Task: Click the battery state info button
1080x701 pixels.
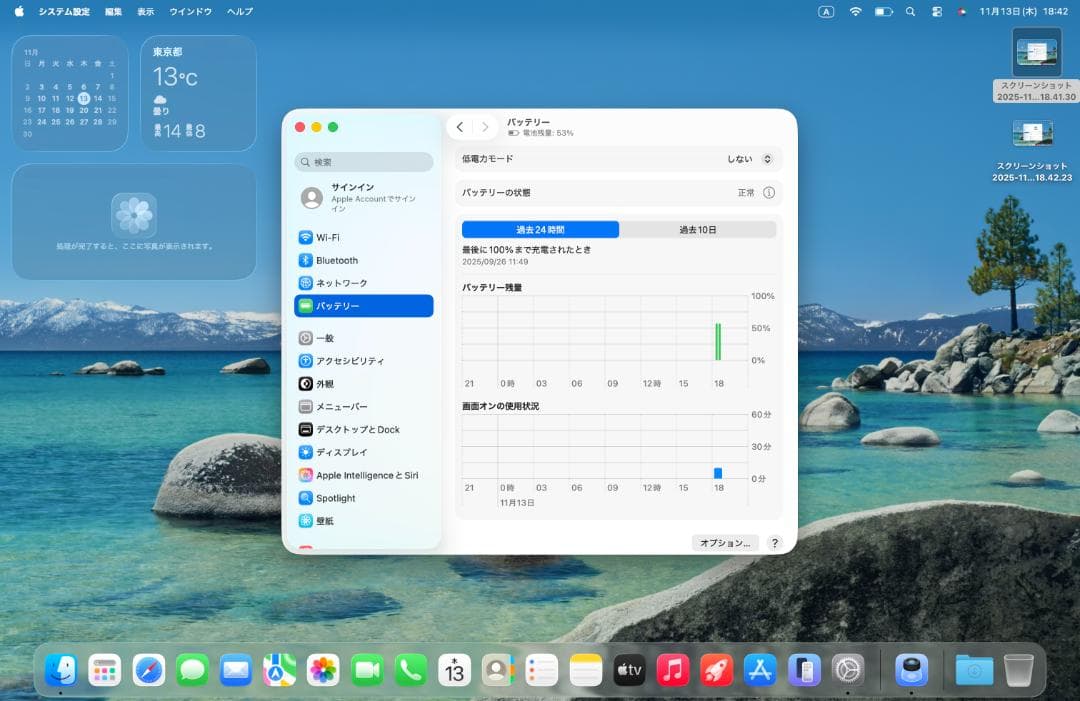Action: 767,192
